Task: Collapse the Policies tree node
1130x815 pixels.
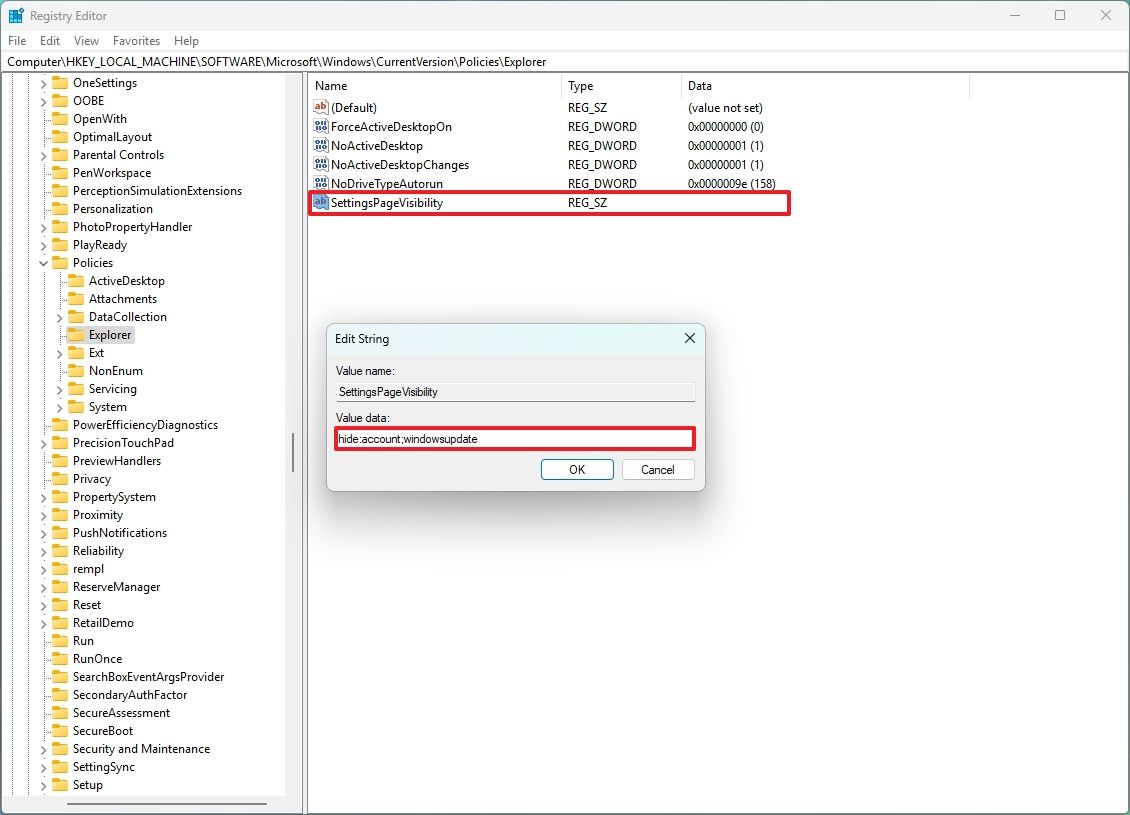Action: tap(41, 262)
